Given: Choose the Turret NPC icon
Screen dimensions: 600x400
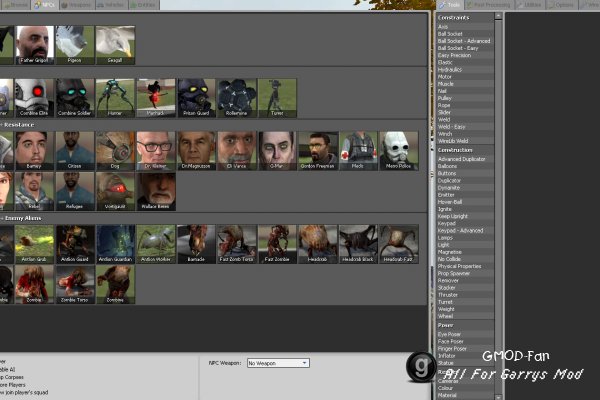Looking at the screenshot, I should [277, 98].
